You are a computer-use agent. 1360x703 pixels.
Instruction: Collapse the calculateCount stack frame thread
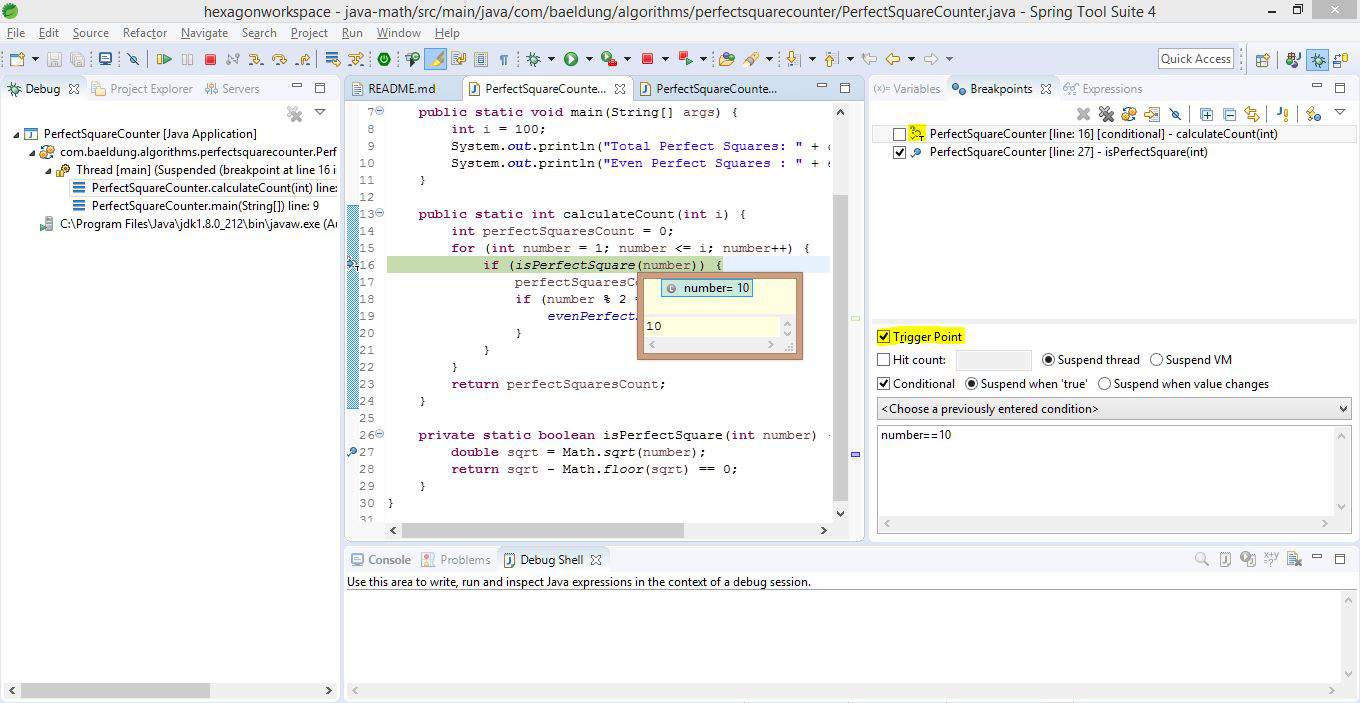[x=47, y=169]
